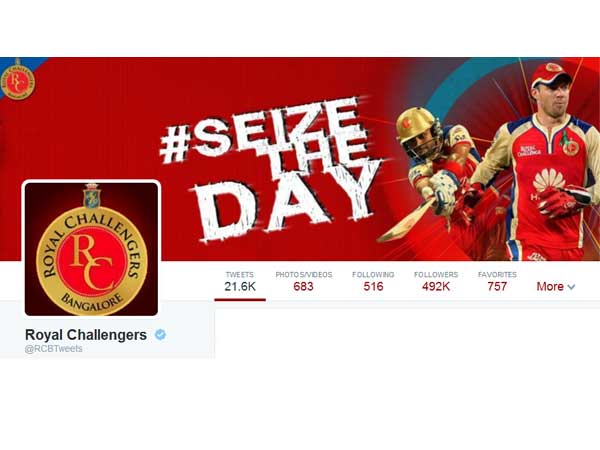
Task: Click the 516 following number
Action: 373,287
